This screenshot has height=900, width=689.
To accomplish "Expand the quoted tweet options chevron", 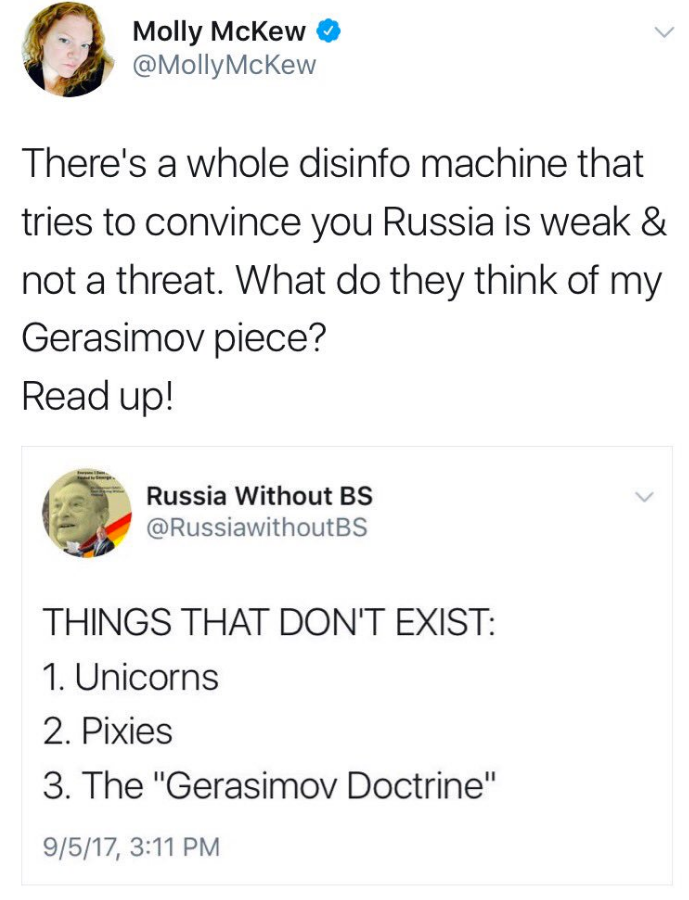I will tap(644, 496).
